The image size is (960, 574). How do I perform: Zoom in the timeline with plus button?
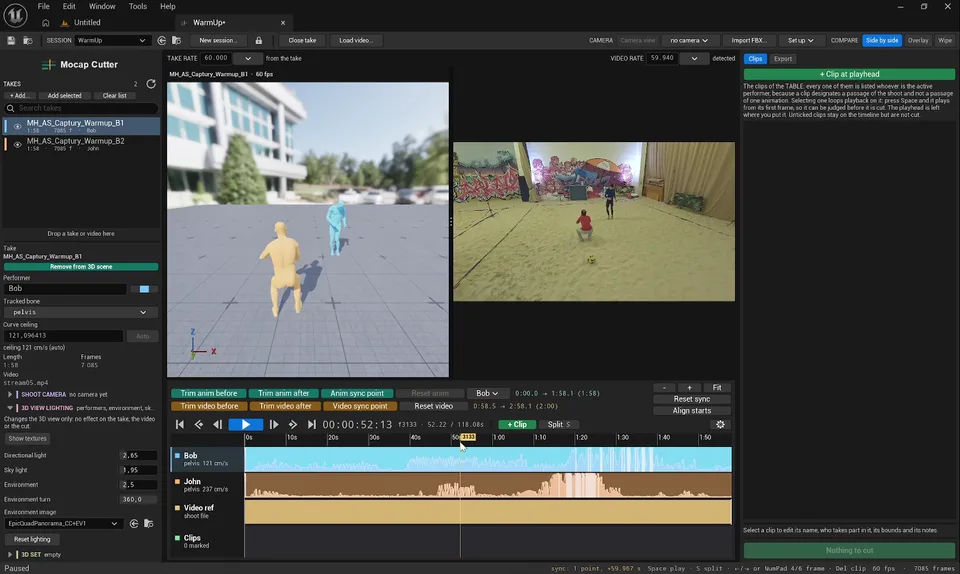click(x=689, y=388)
